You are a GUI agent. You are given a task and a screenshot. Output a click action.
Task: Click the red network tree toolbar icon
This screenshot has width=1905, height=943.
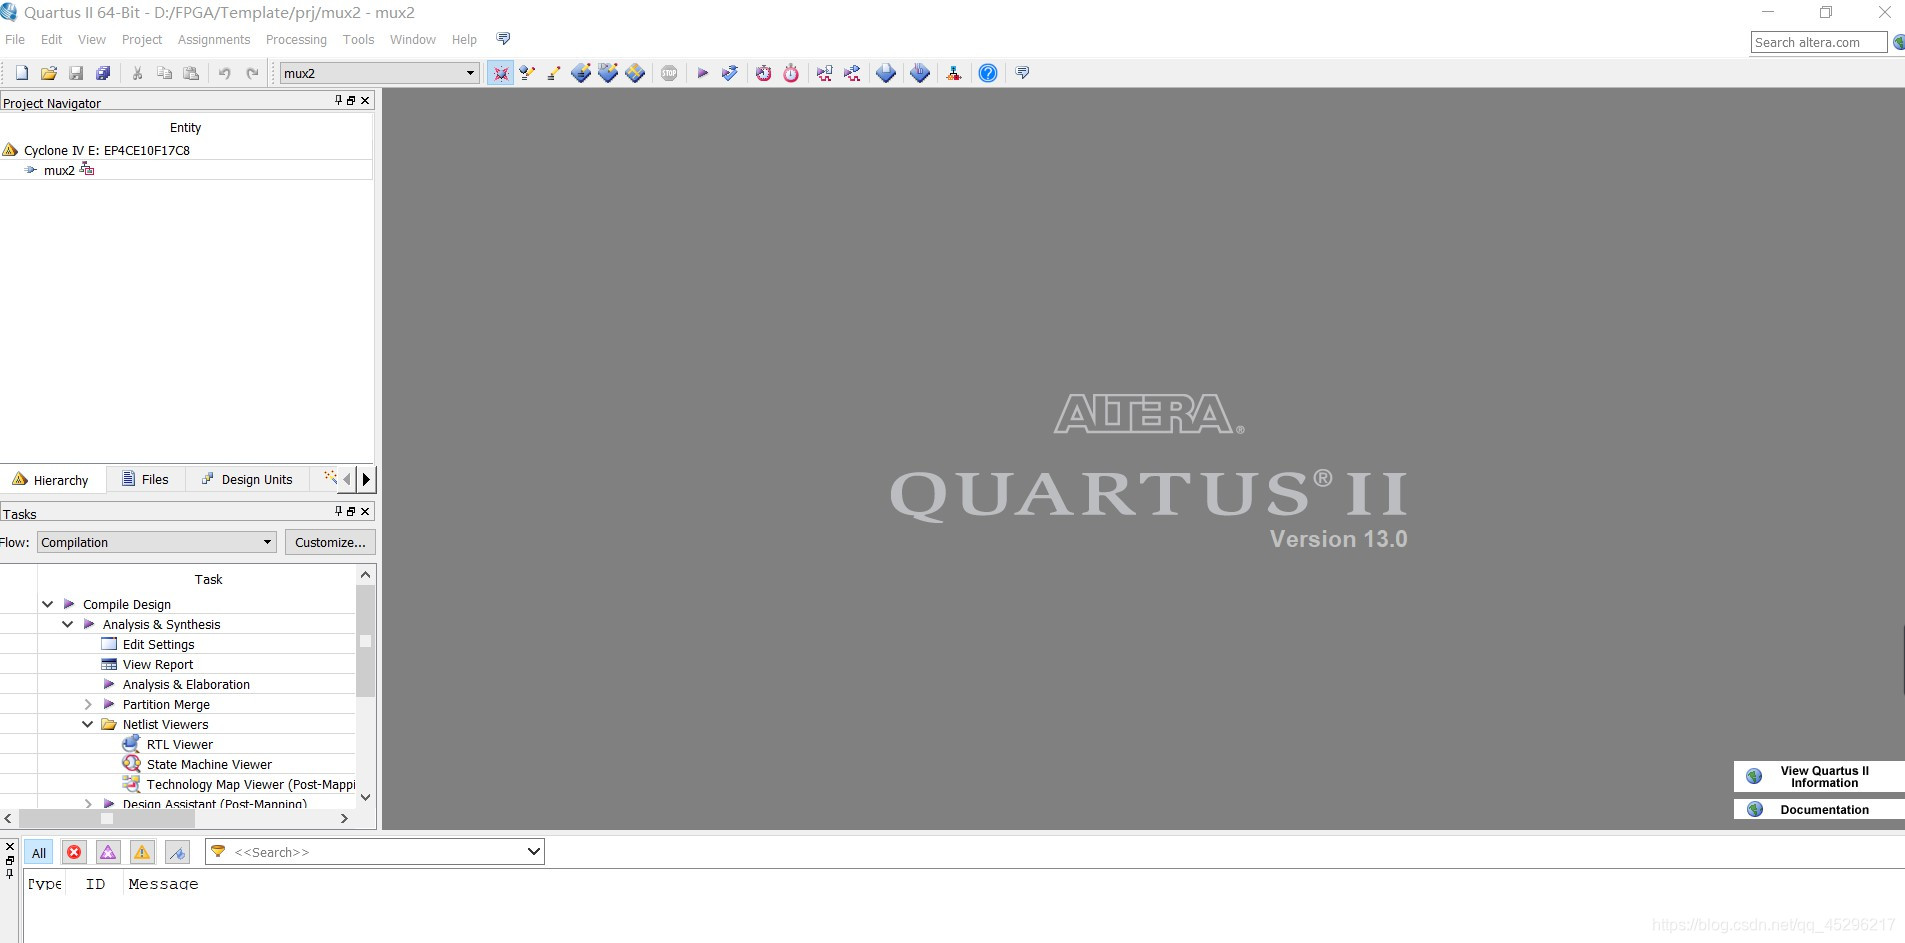pos(954,73)
